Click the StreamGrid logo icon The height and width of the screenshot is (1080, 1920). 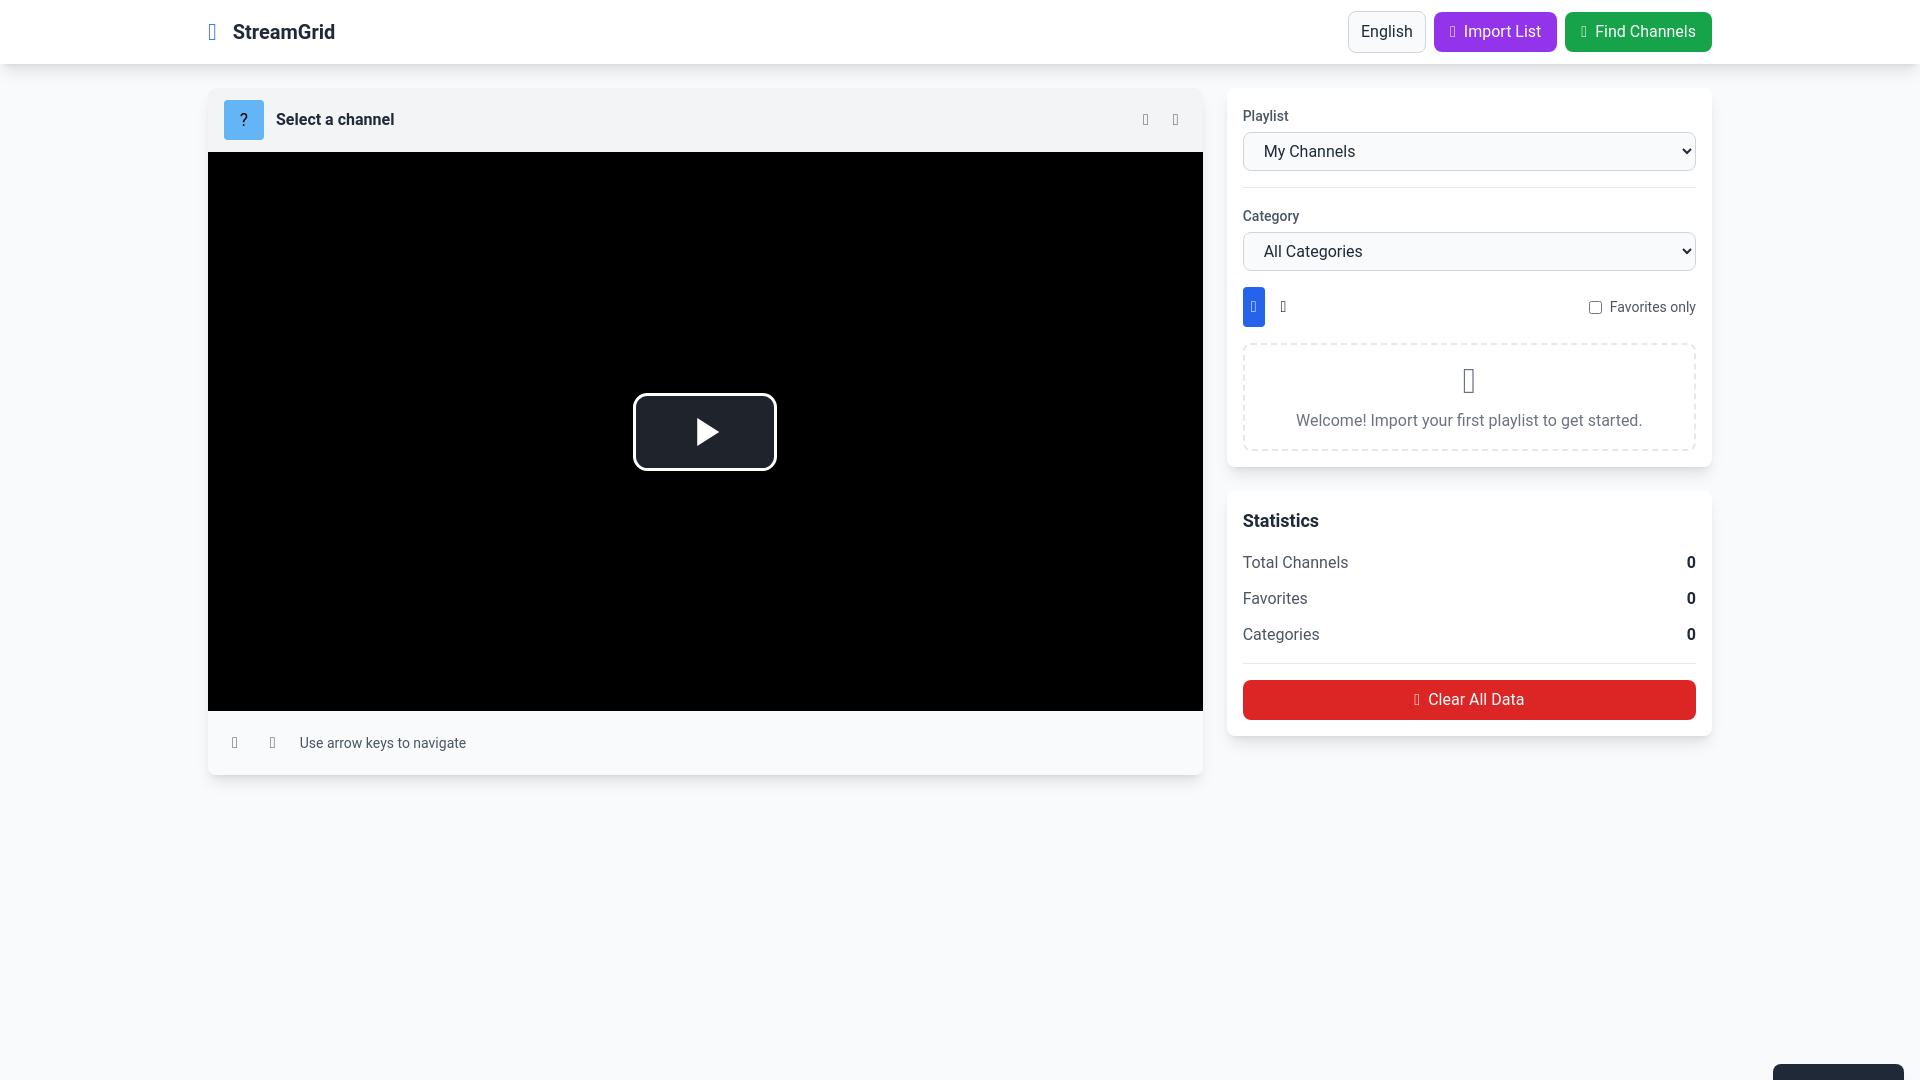point(212,32)
